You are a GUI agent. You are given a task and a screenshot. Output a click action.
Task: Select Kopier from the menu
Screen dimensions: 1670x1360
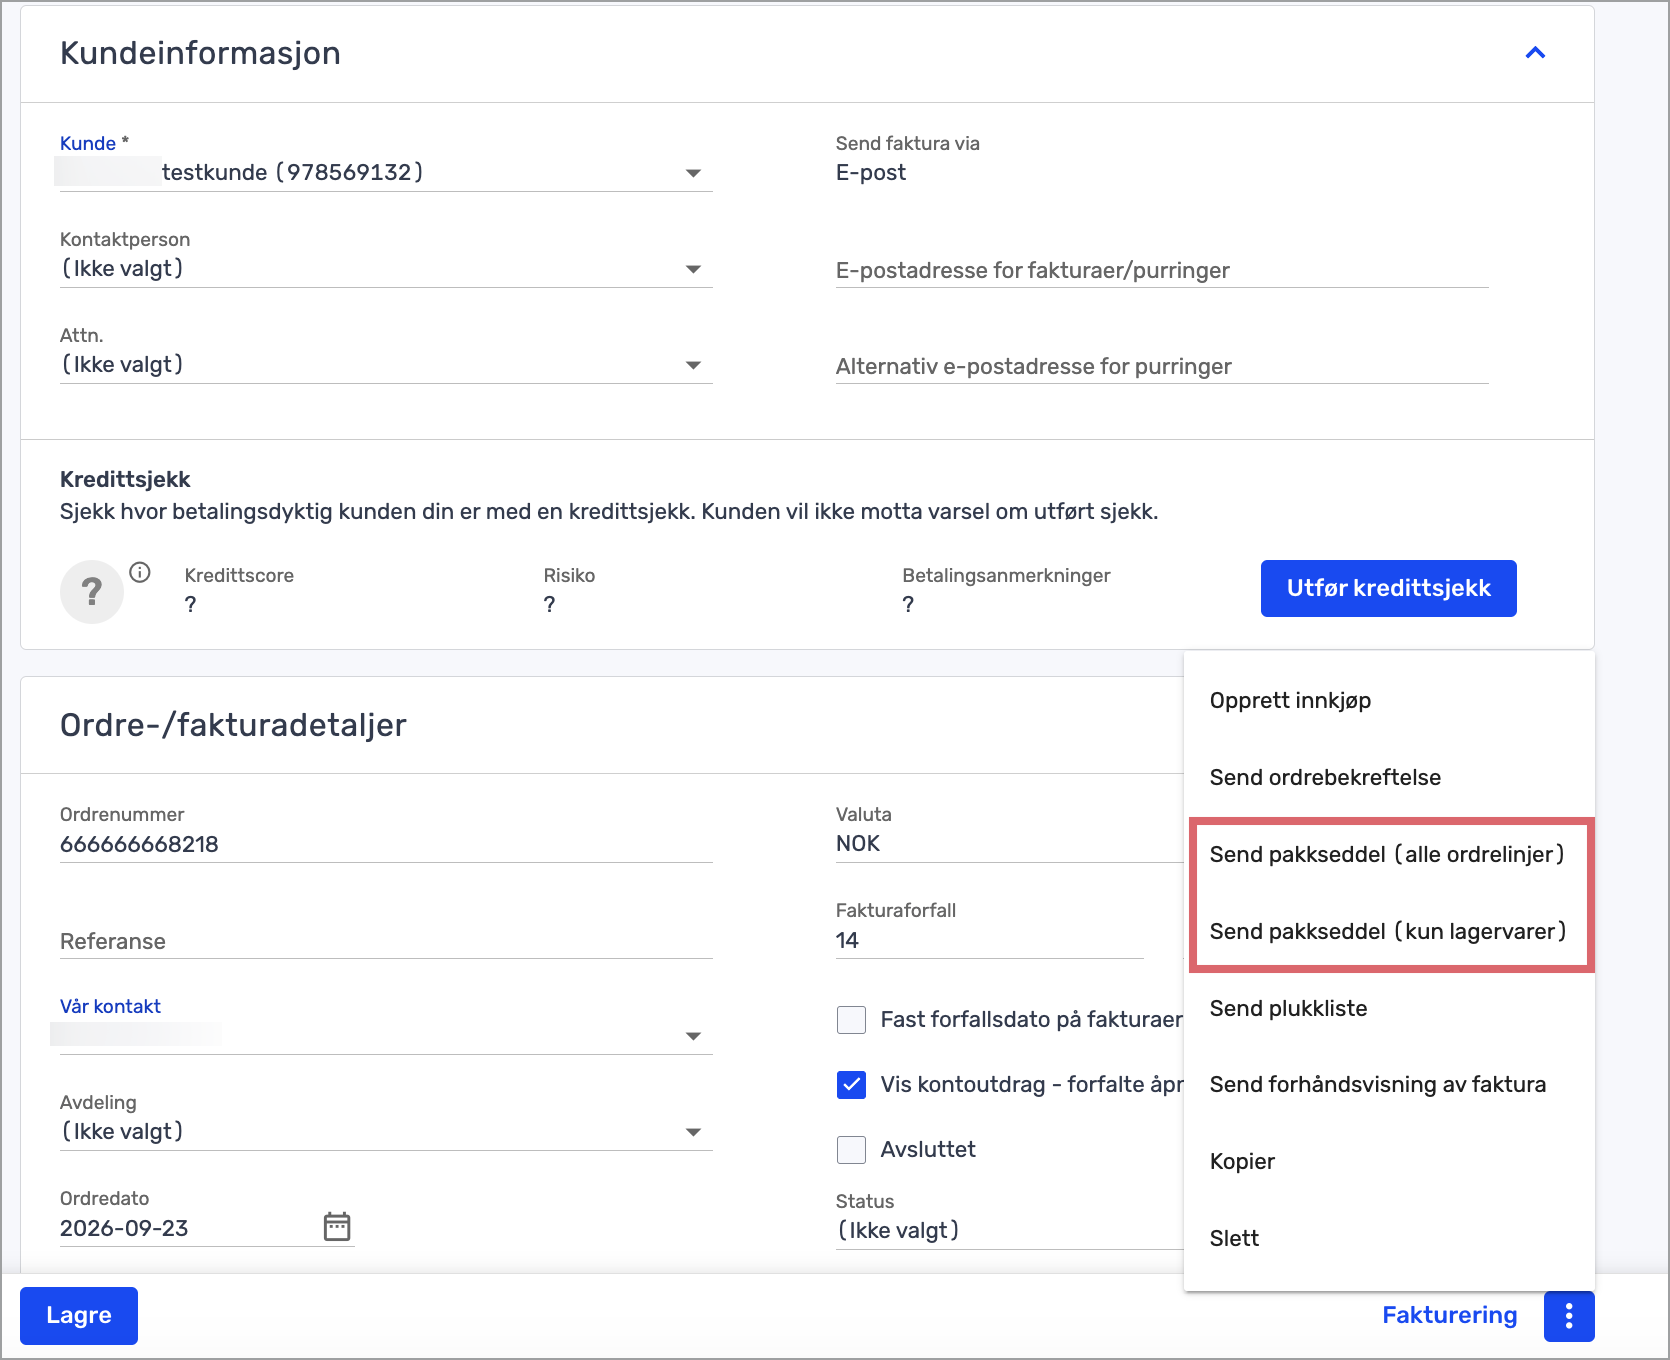coord(1389,1162)
